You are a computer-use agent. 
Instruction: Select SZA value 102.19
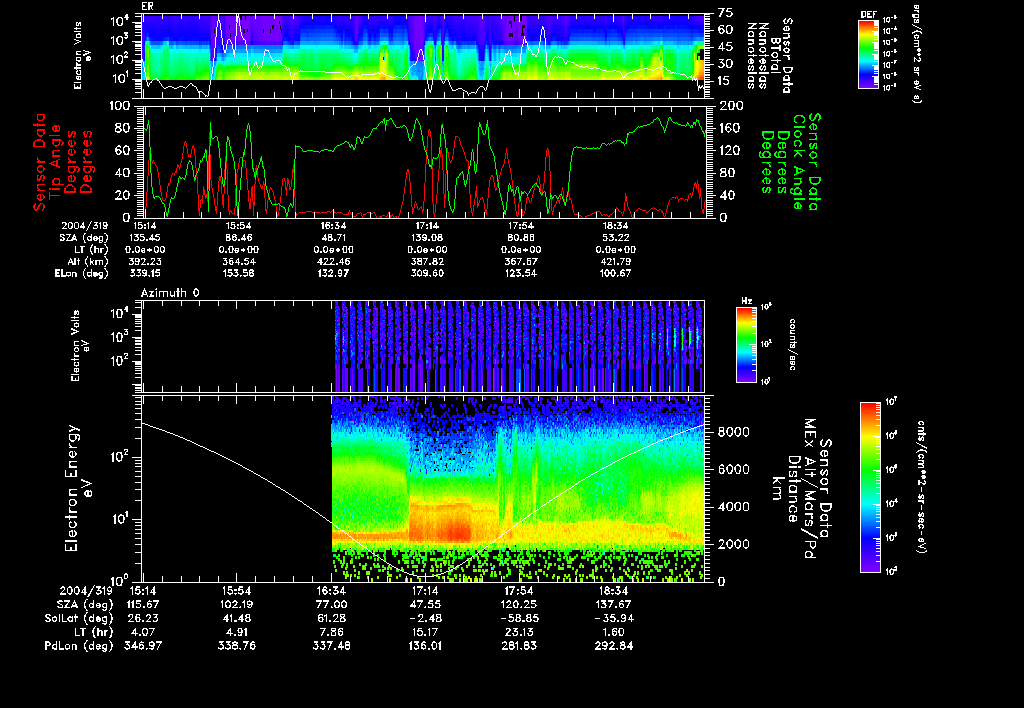(236, 604)
